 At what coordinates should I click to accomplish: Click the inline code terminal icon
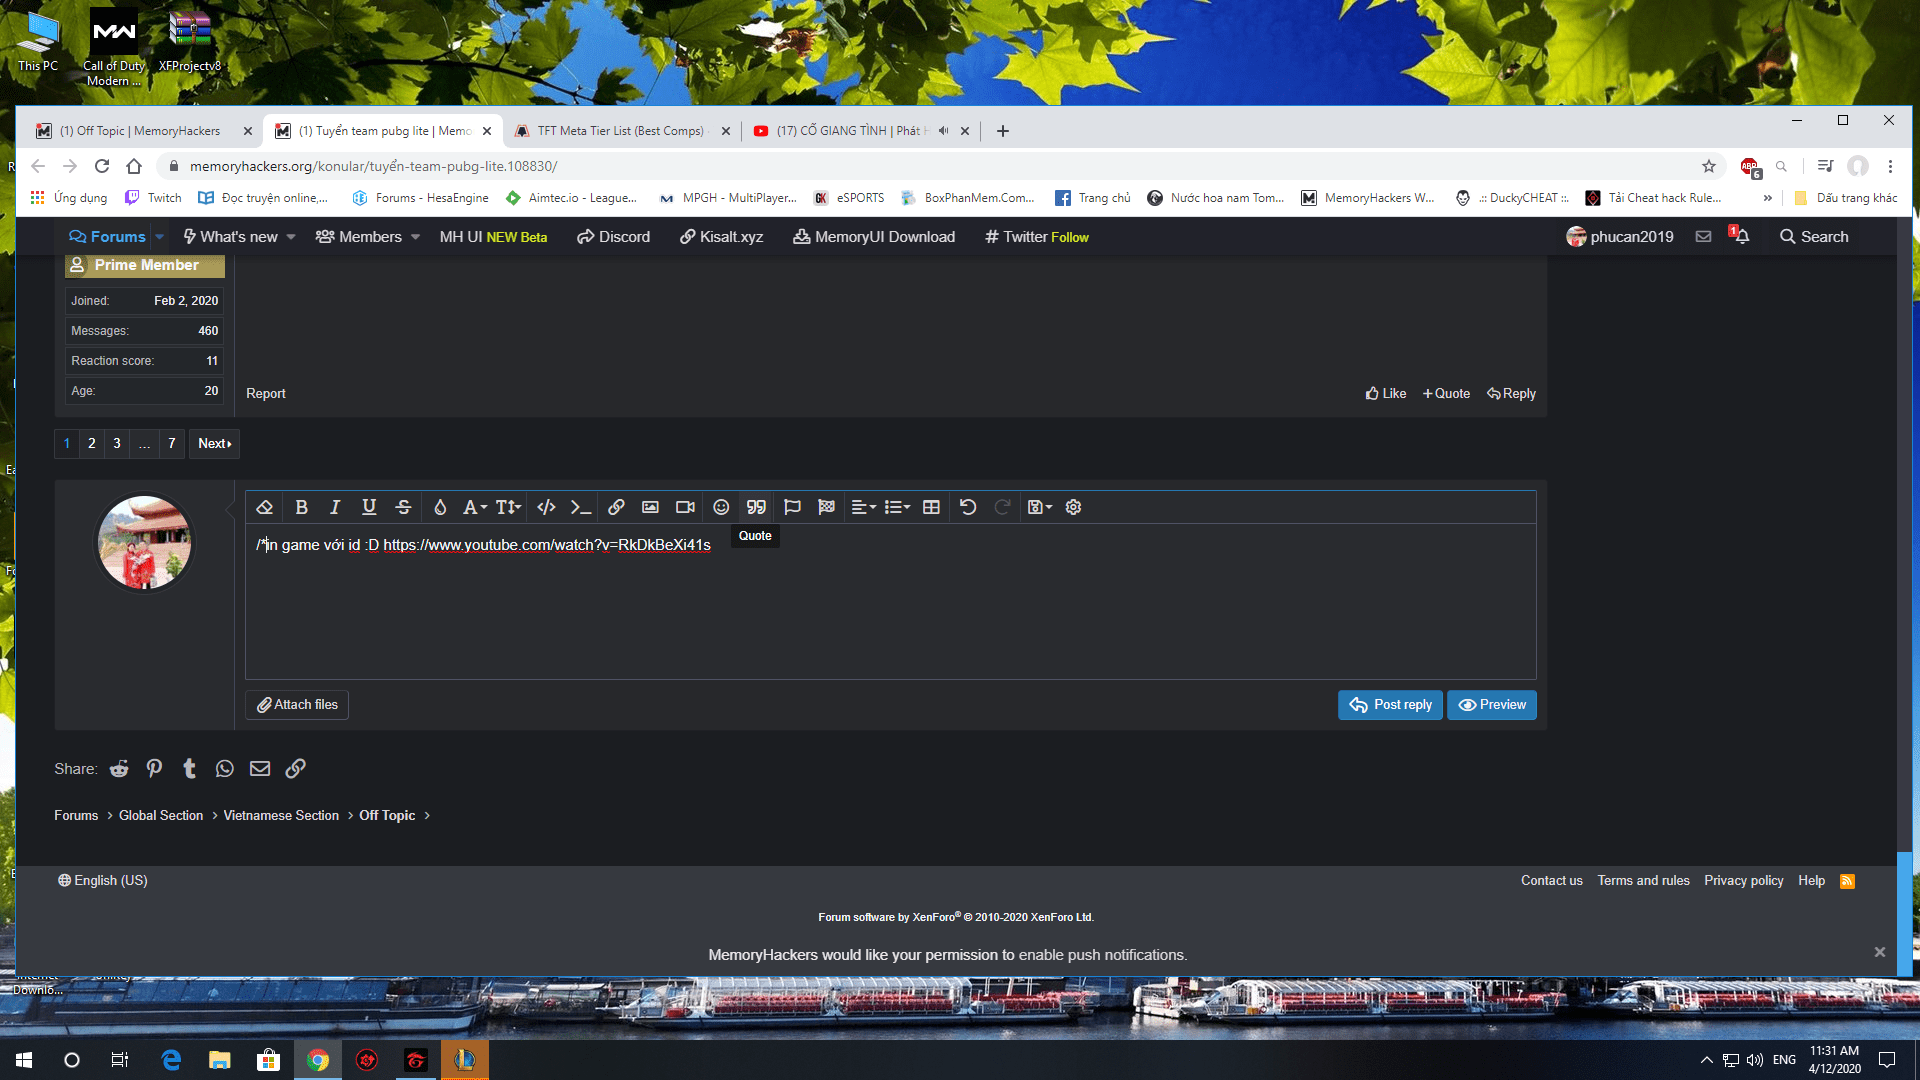tap(580, 507)
